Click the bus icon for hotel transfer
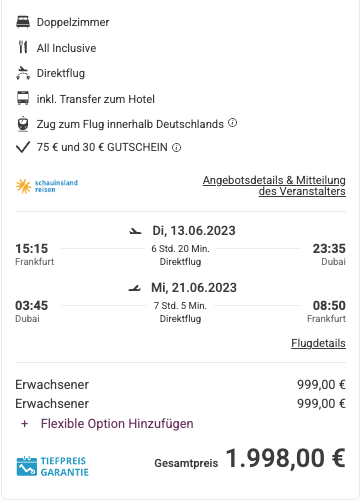This screenshot has width=363, height=503. point(23,99)
